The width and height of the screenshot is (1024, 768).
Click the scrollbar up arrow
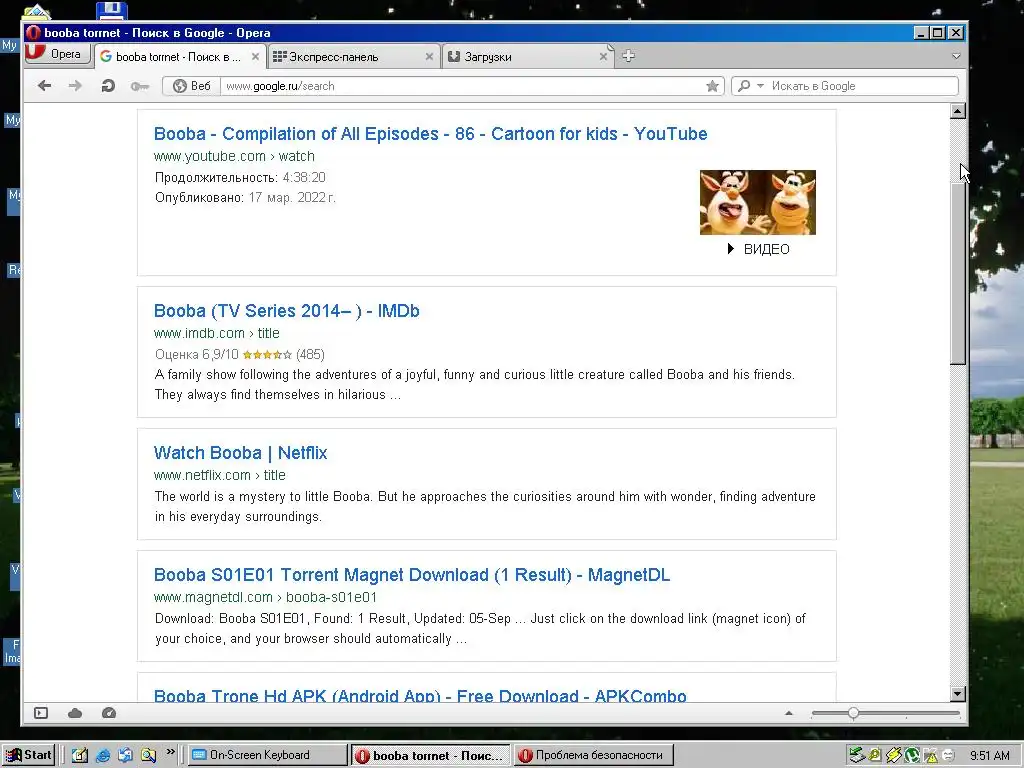pos(957,111)
